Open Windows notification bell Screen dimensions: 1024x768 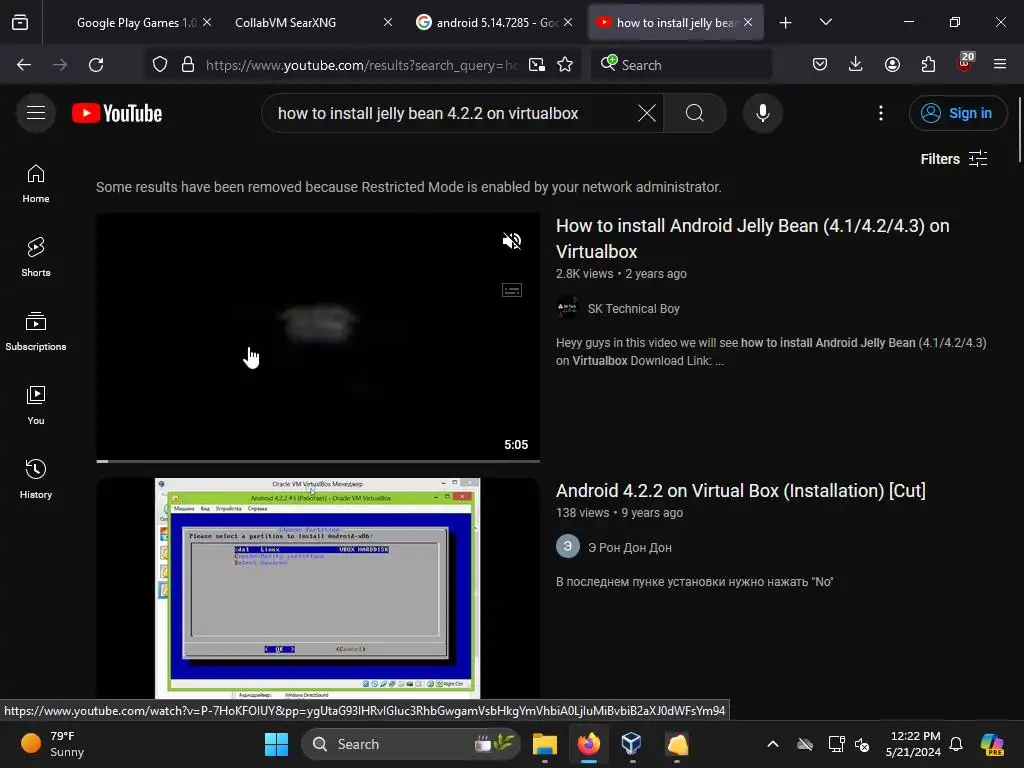956,744
